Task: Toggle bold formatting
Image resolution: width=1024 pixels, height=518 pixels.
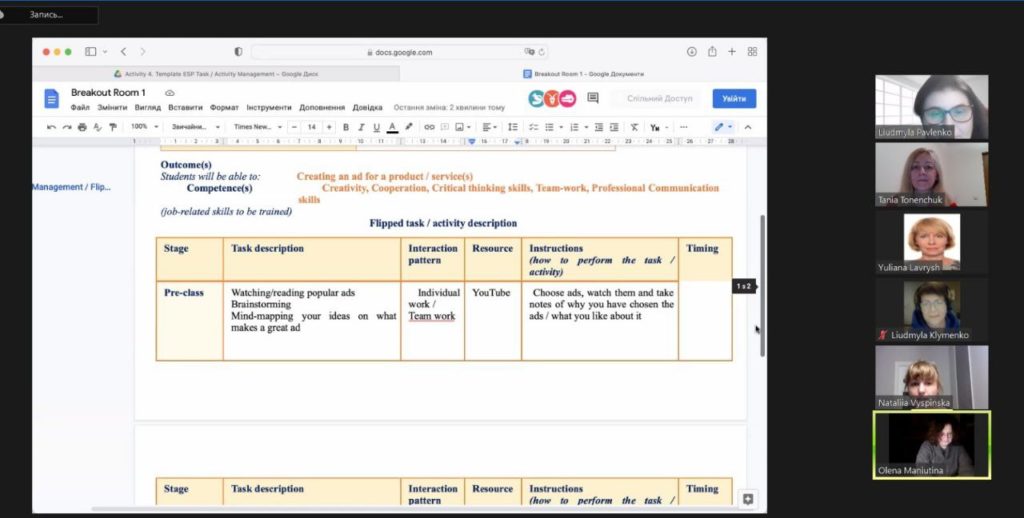Action: point(345,127)
